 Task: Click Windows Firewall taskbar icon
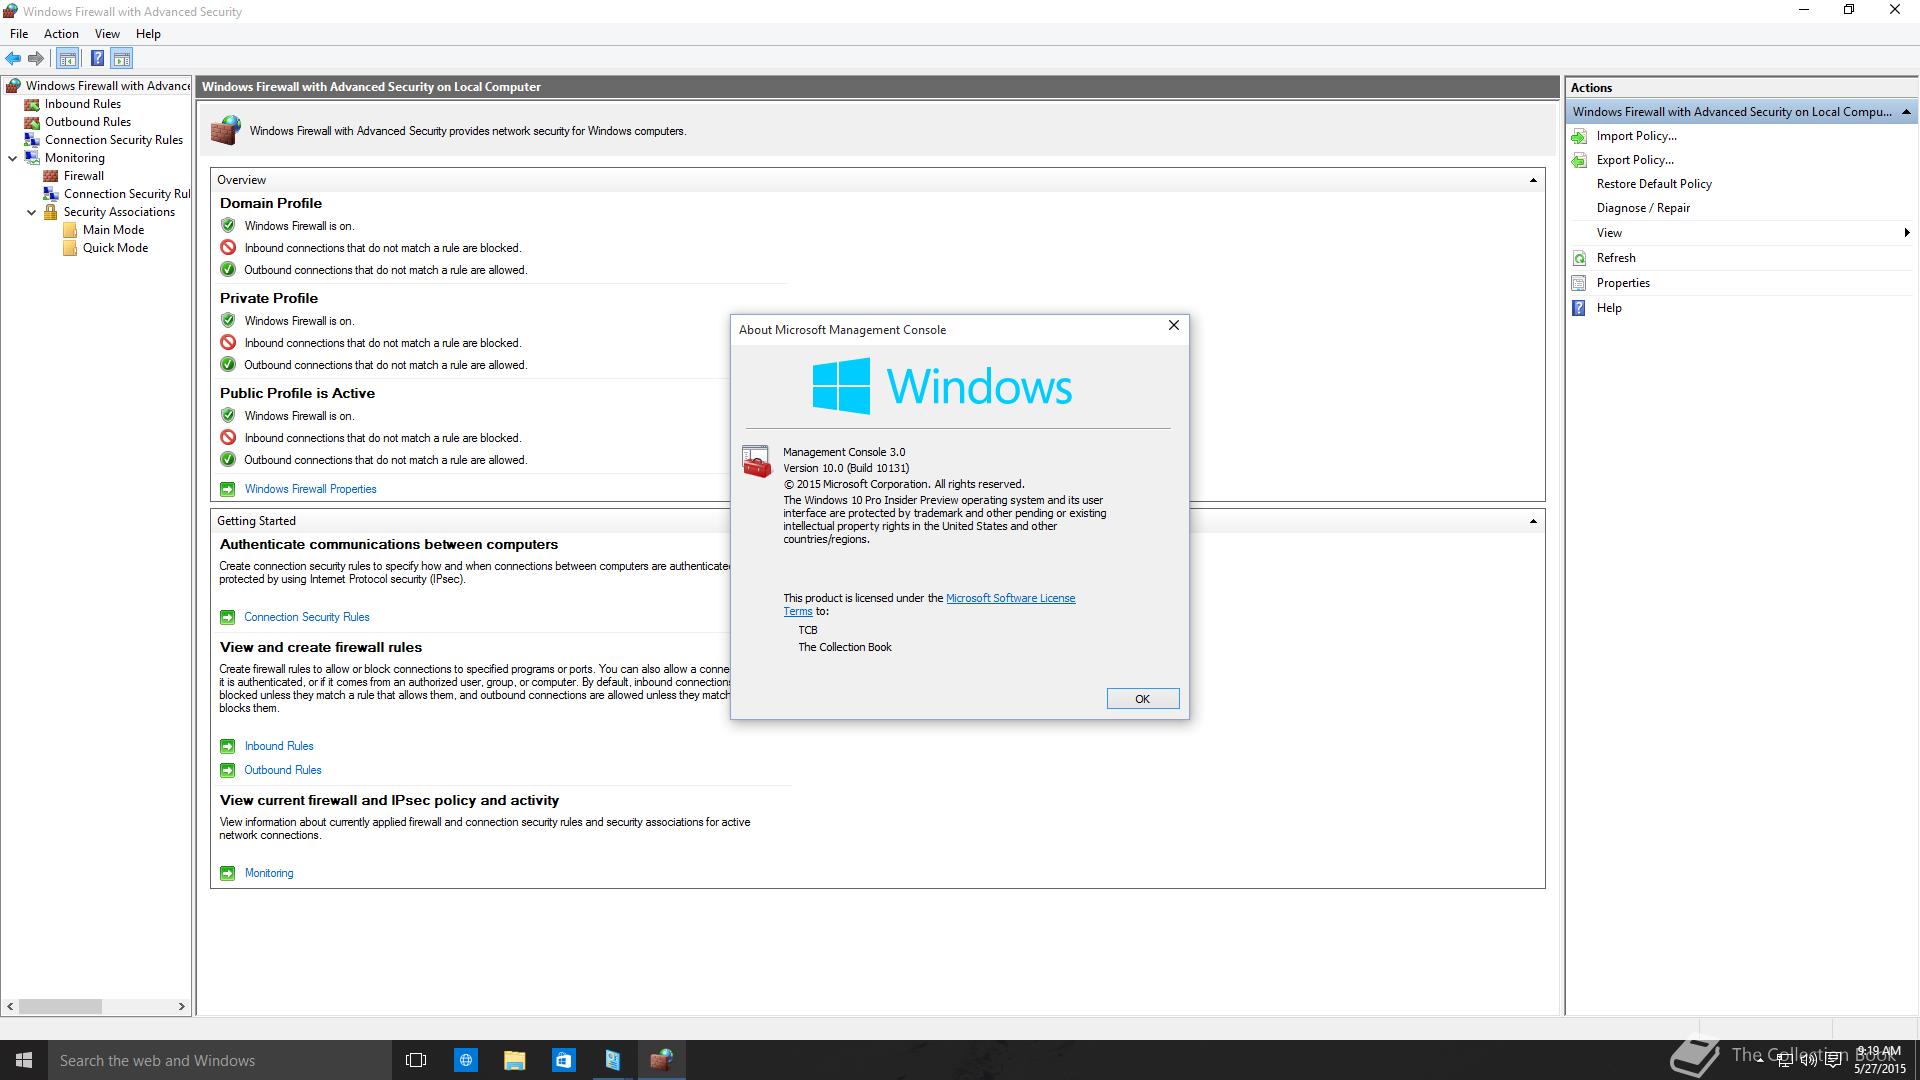[x=661, y=1060]
